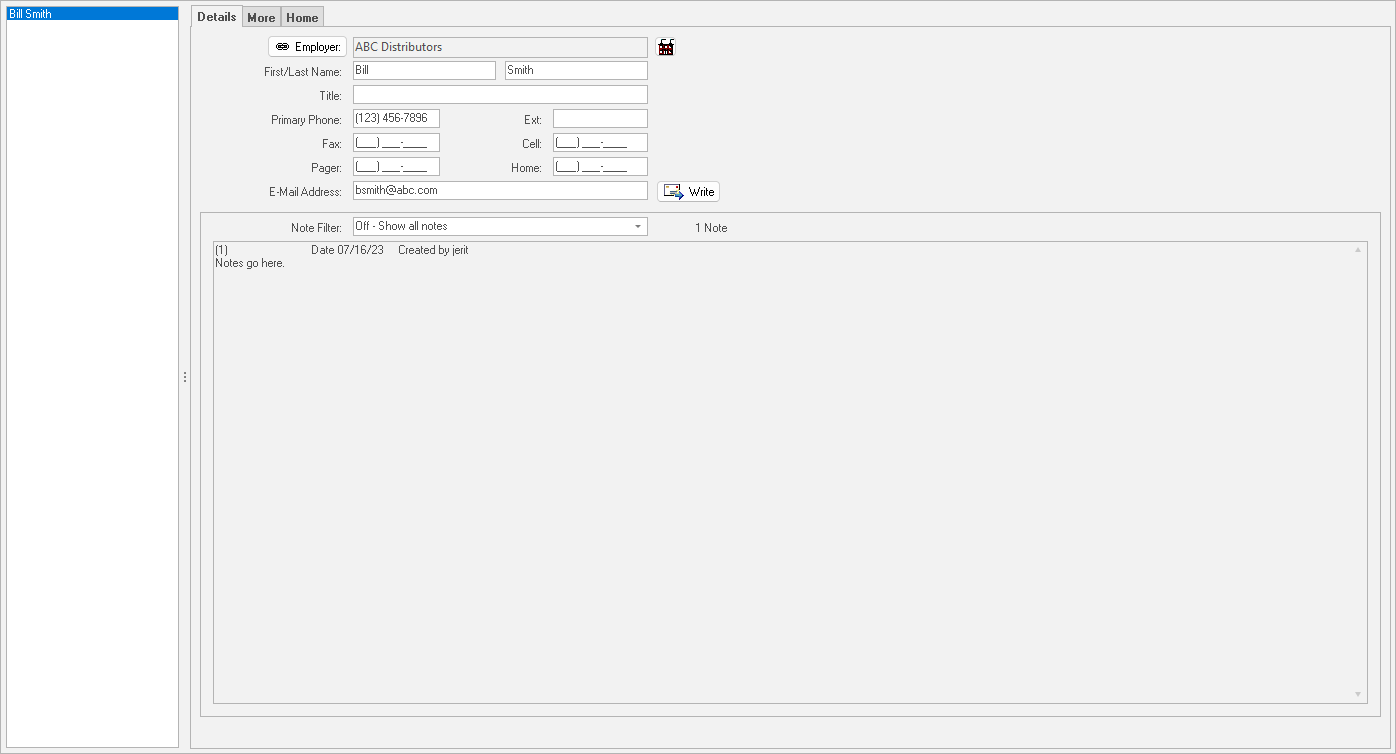Focus the empty Title field
The height and width of the screenshot is (754, 1396).
[x=500, y=95]
